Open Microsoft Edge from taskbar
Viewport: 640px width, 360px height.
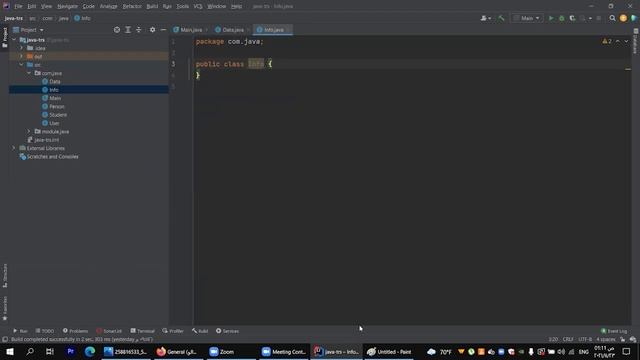pos(90,351)
